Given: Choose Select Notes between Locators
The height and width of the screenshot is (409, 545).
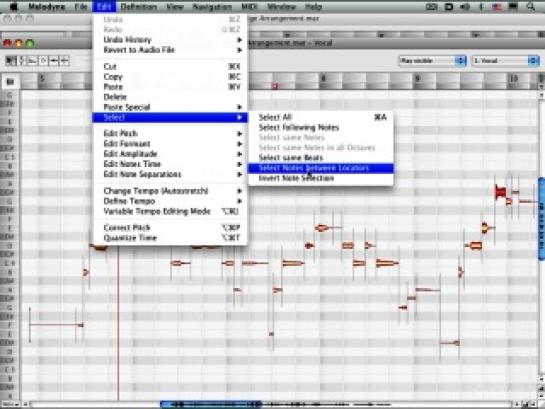Looking at the screenshot, I should click(321, 168).
